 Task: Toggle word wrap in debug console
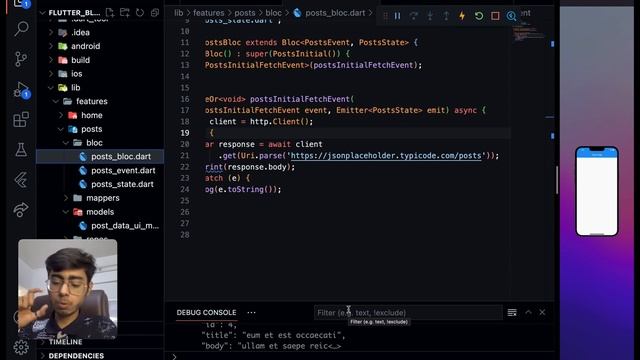click(x=512, y=313)
